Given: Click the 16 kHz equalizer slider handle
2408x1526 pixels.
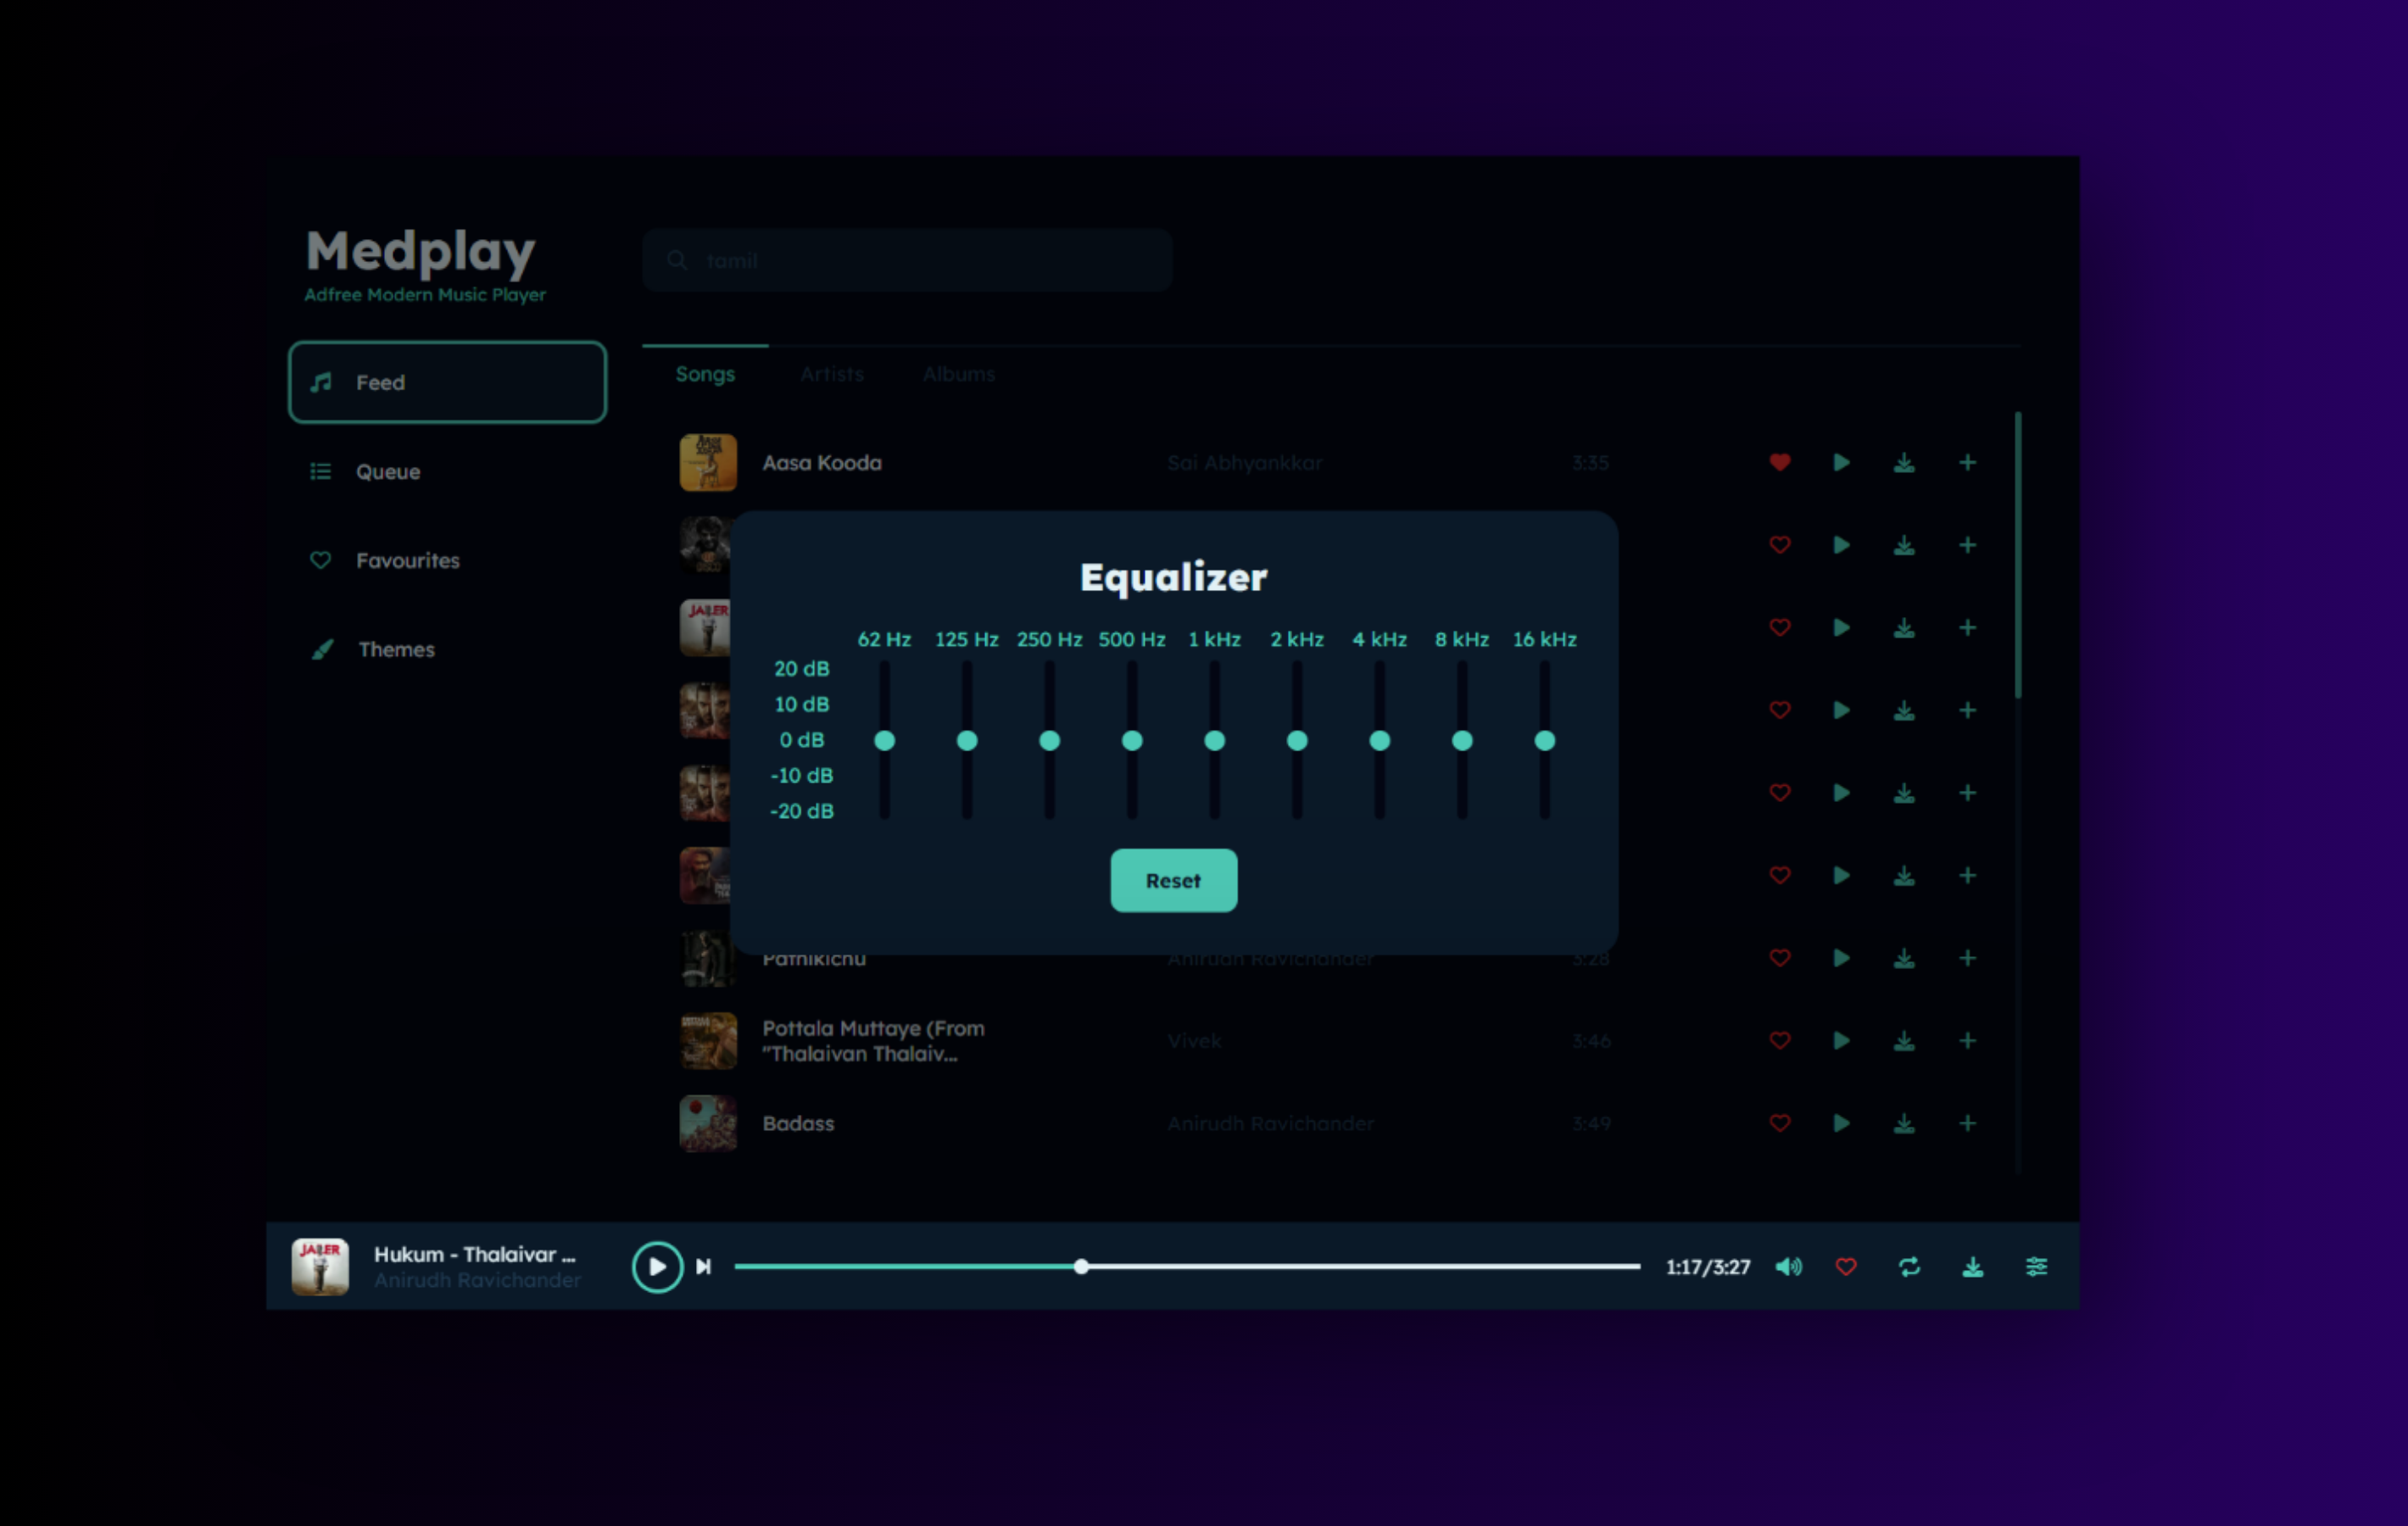Looking at the screenshot, I should point(1544,741).
